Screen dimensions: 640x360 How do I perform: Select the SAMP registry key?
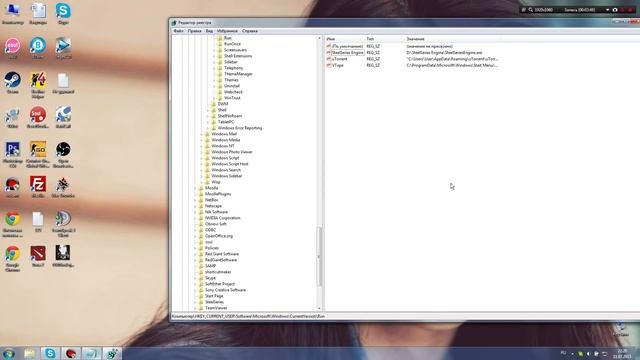(211, 266)
